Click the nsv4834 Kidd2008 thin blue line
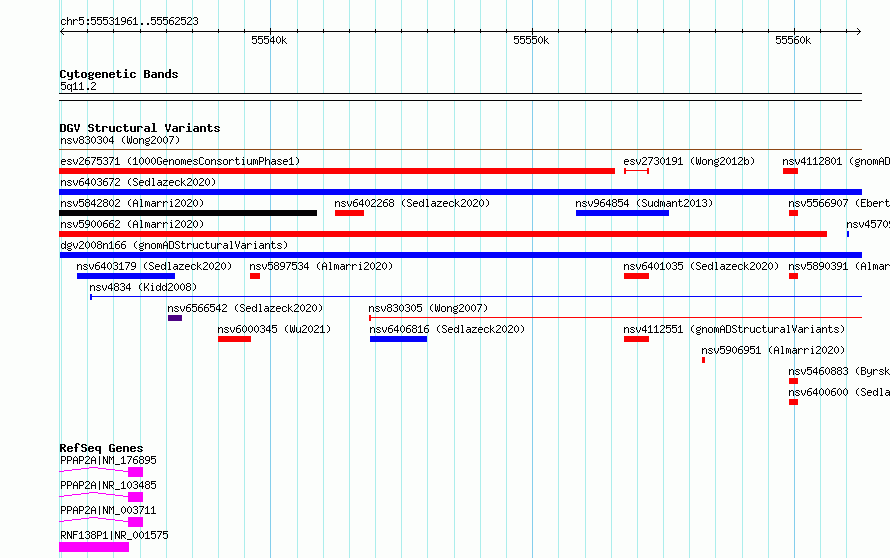 [476, 296]
